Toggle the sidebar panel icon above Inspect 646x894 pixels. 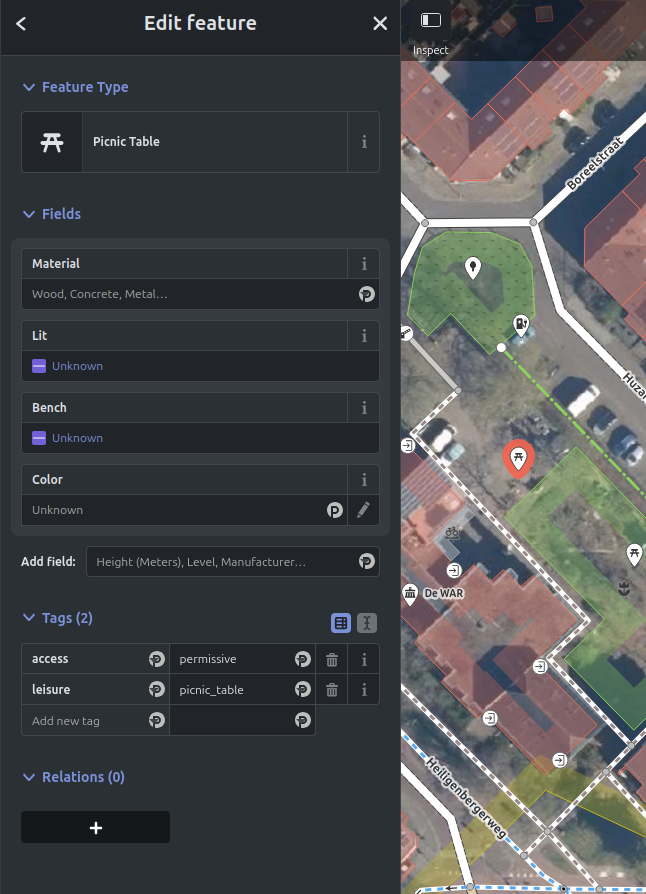pyautogui.click(x=431, y=20)
